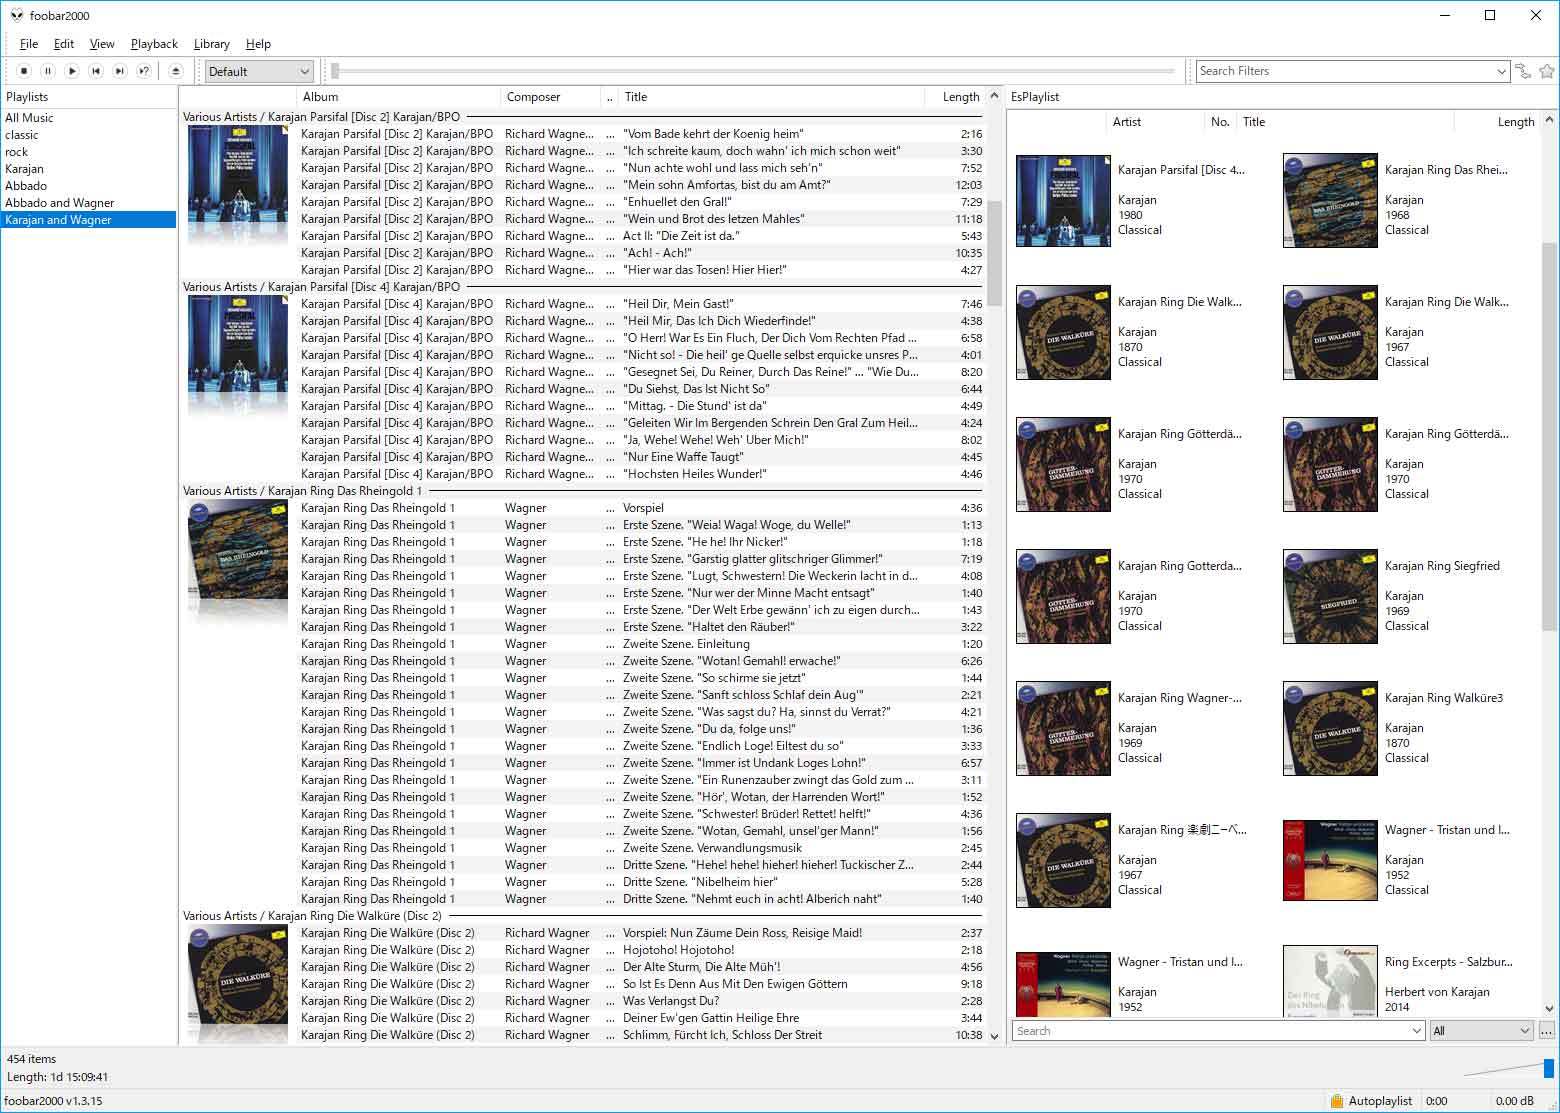Click the Pause button in toolbar
The width and height of the screenshot is (1560, 1113).
pos(48,71)
